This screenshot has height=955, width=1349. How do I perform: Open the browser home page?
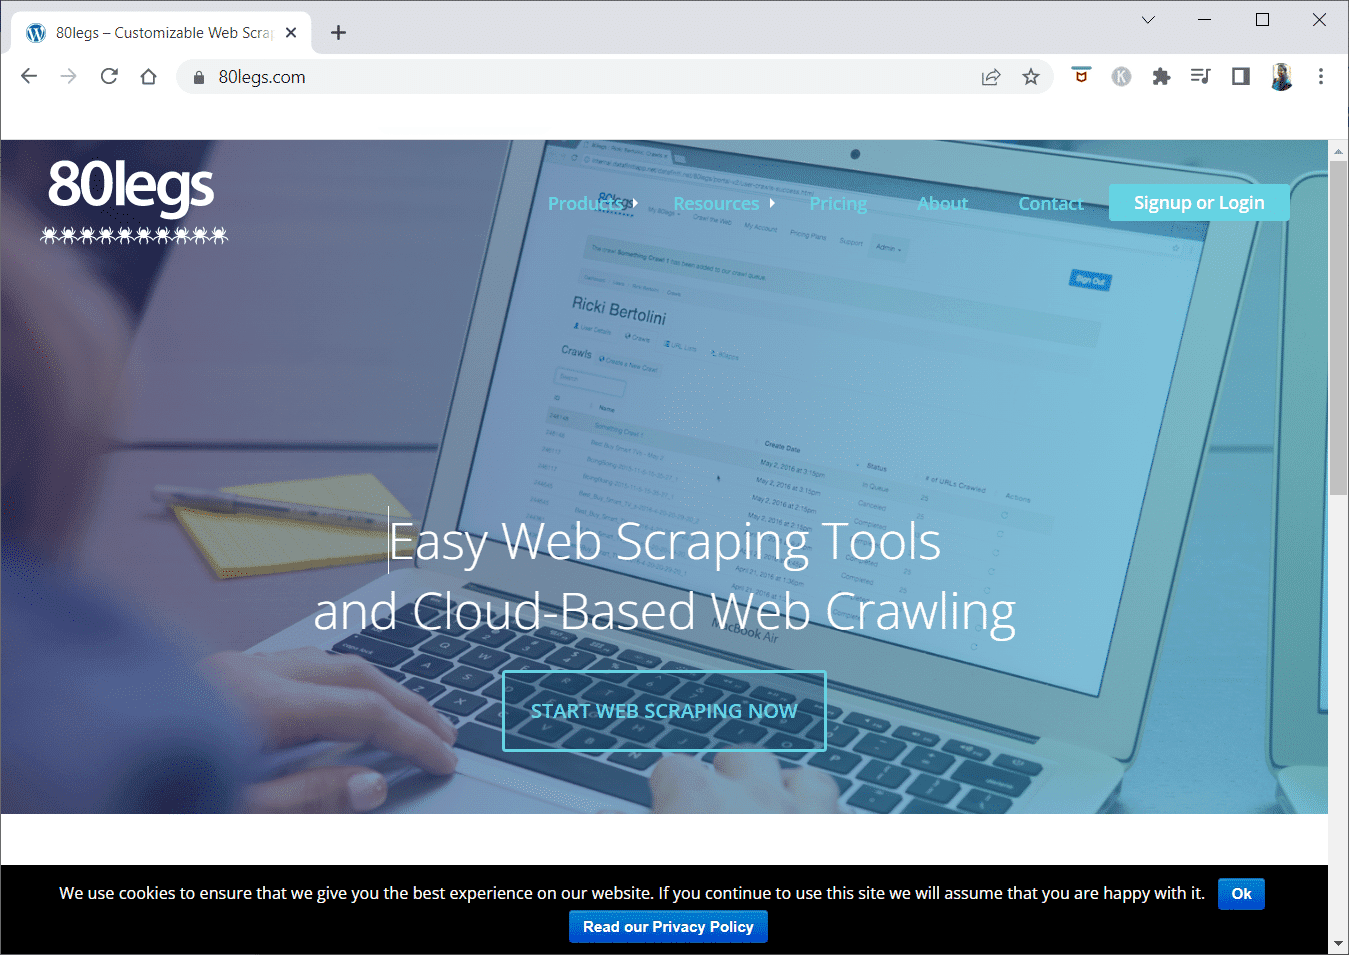(x=149, y=77)
